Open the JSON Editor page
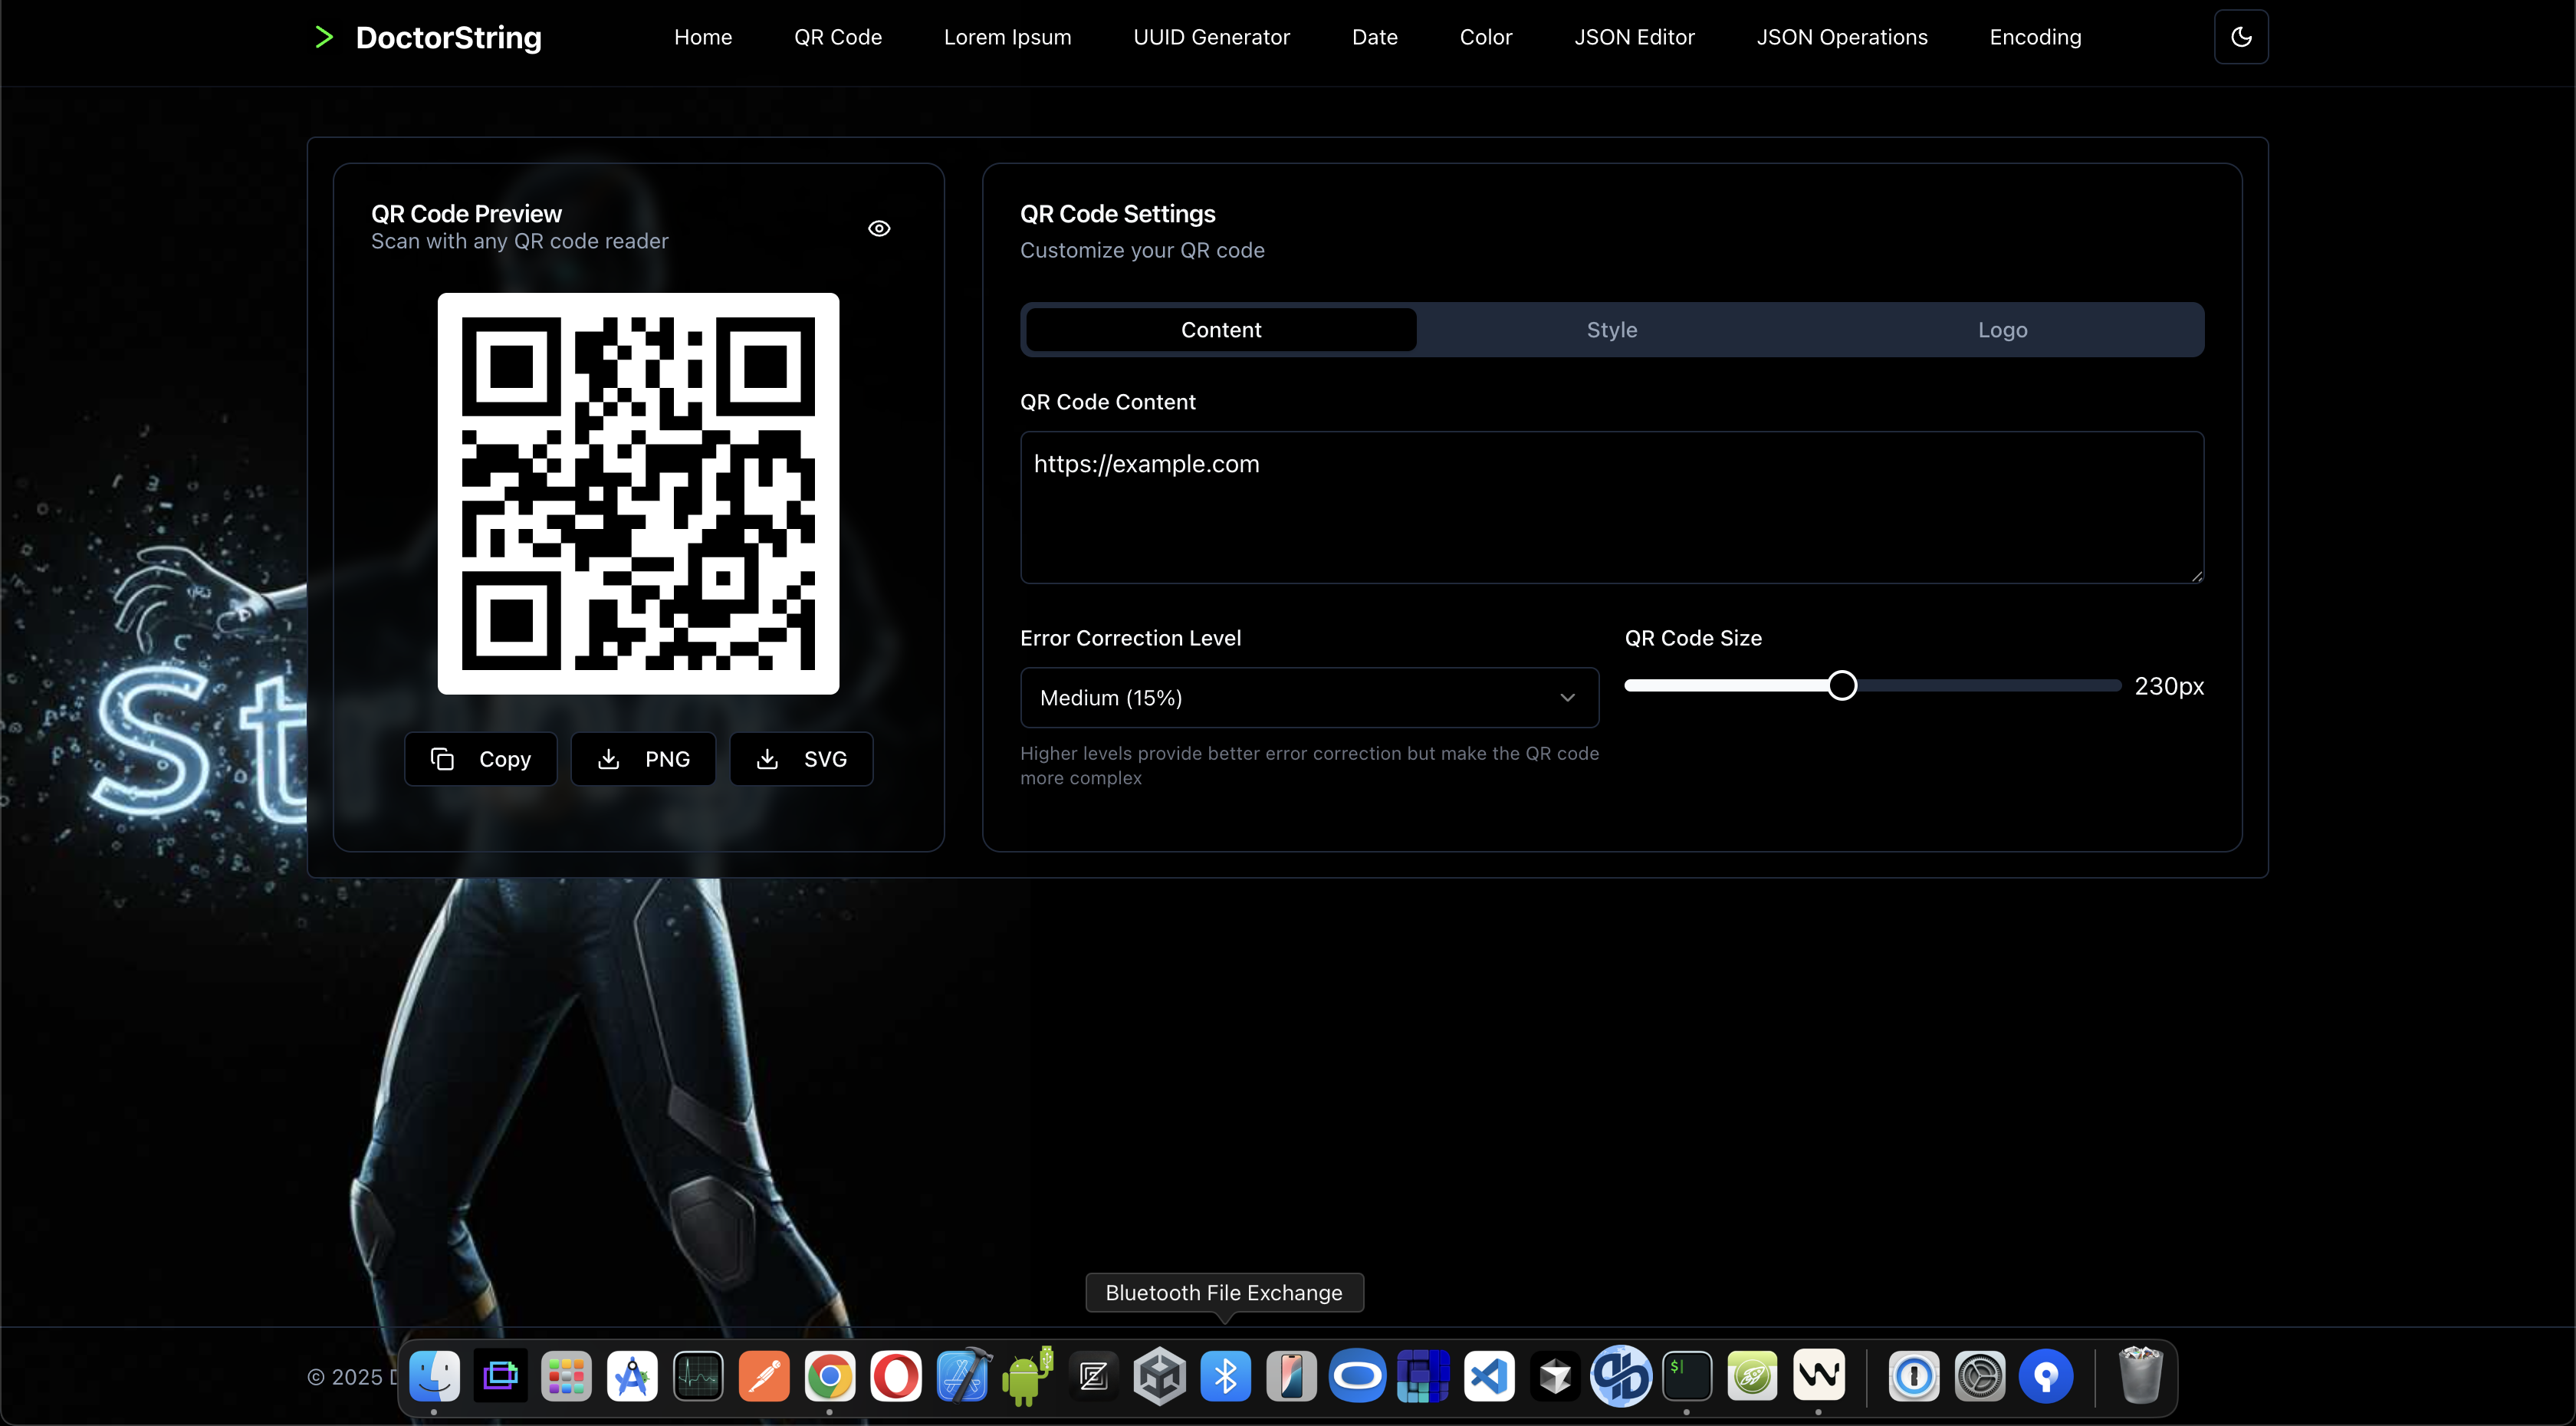 click(1634, 37)
